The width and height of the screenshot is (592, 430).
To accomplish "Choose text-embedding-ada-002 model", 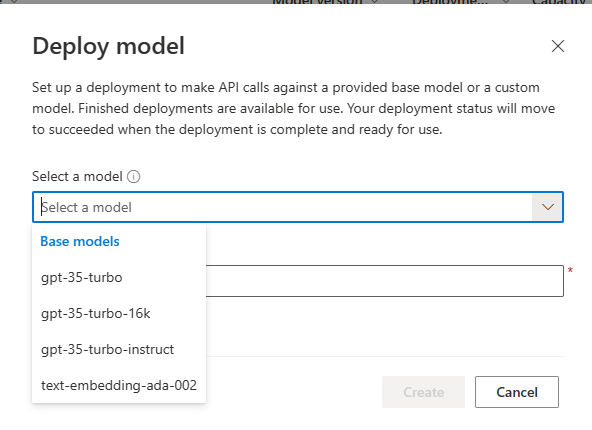I will point(119,385).
